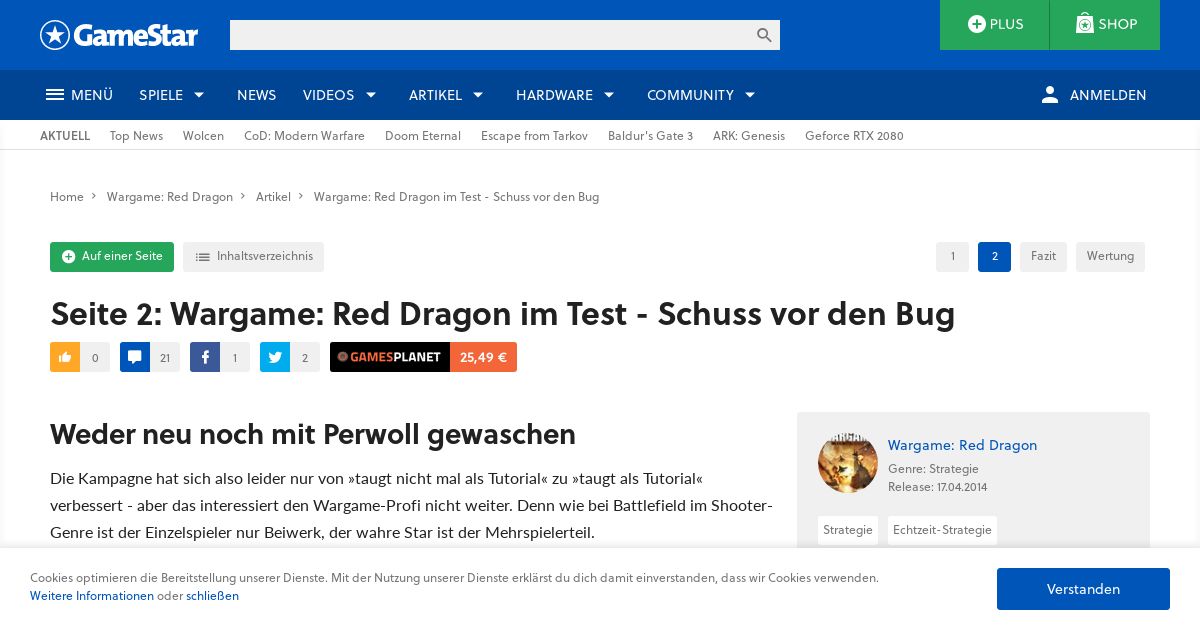Open the ARTIKEL menu label
Image resolution: width=1200 pixels, height=630 pixels.
coord(435,95)
